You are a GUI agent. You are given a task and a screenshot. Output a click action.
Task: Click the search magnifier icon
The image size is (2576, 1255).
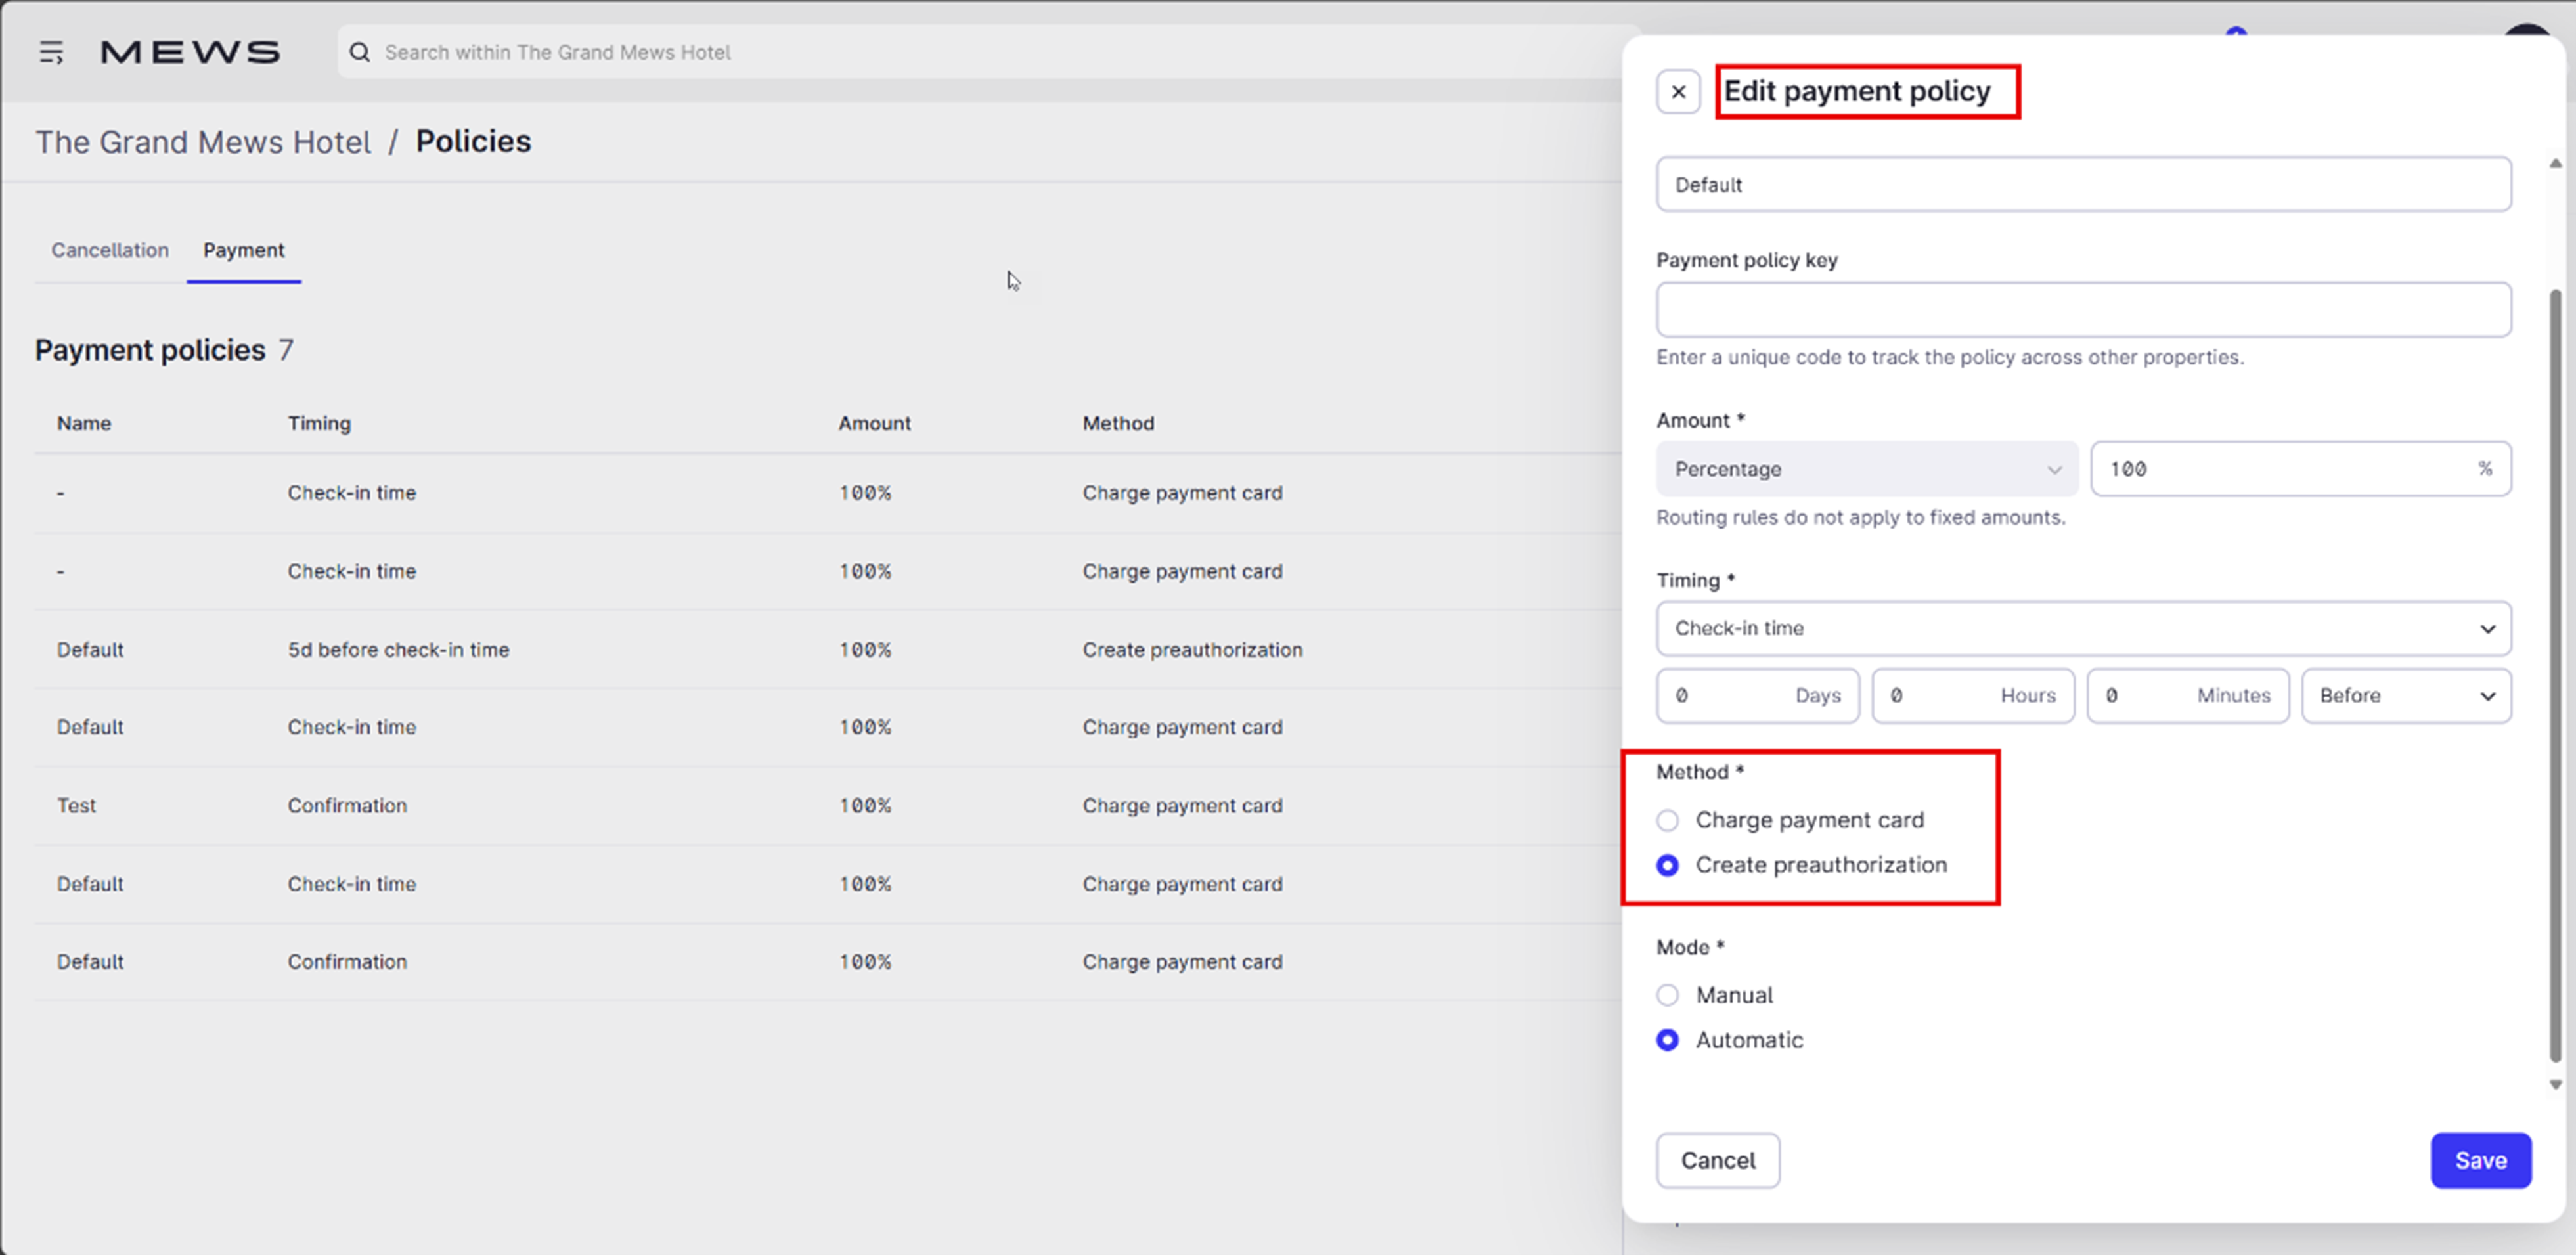pyautogui.click(x=359, y=52)
